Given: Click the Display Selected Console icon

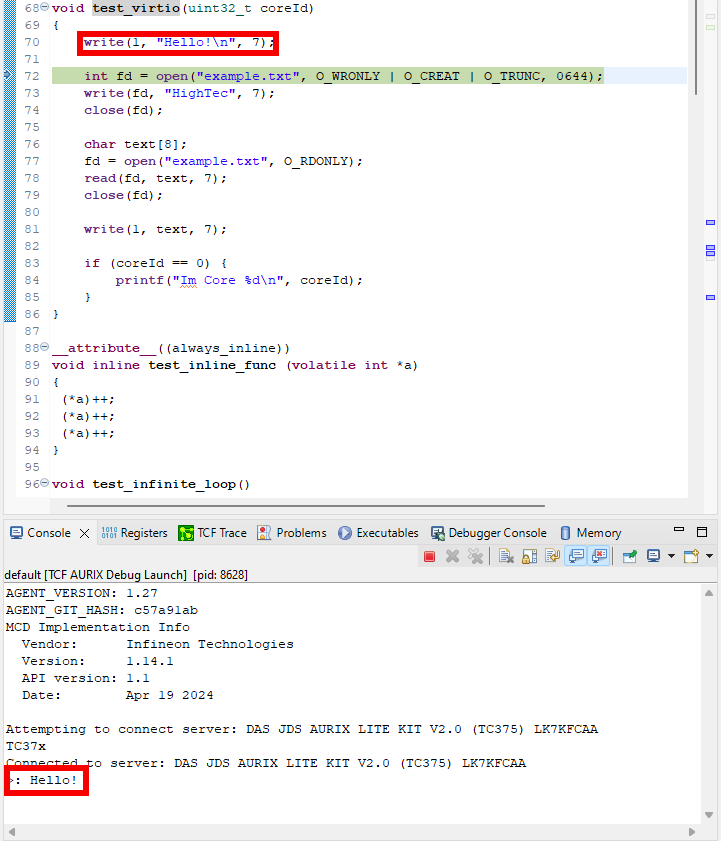Looking at the screenshot, I should (x=653, y=556).
